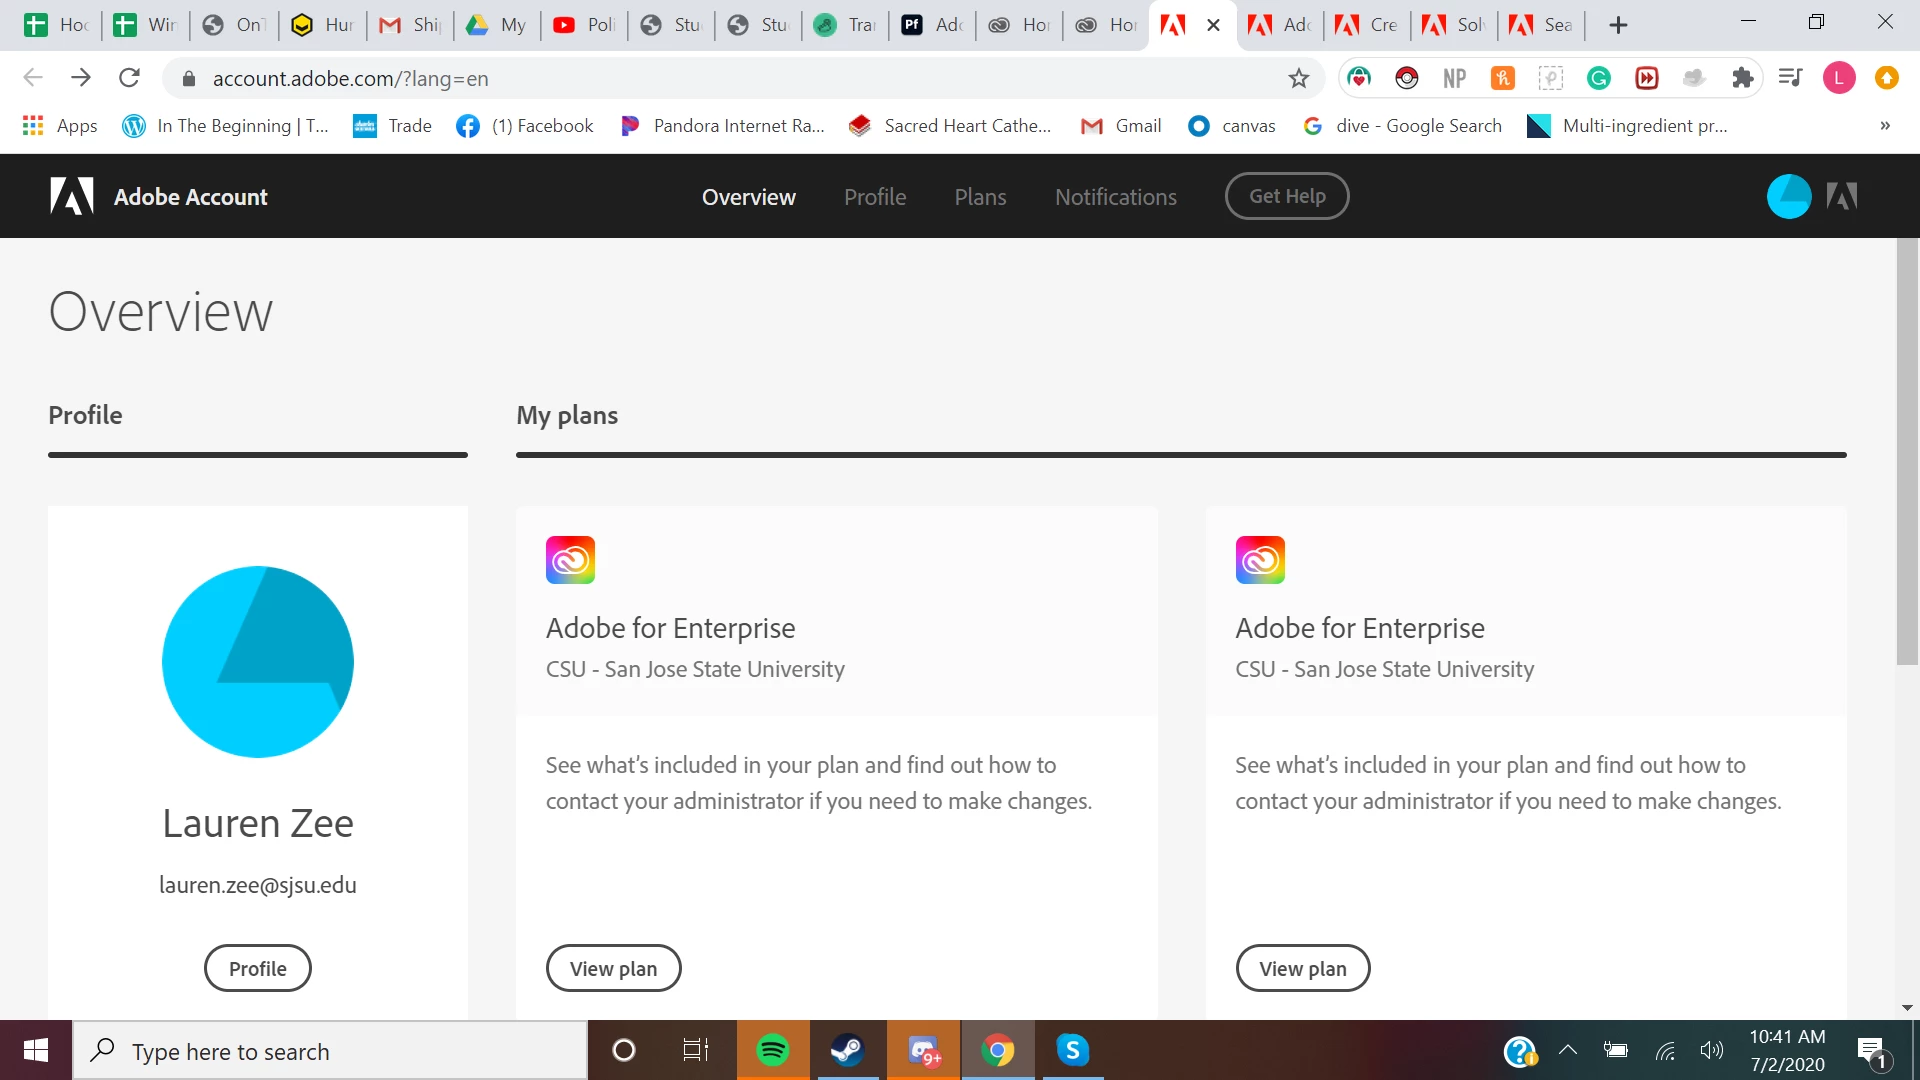
Task: Open the Adobe apps icon in the header
Action: click(1841, 196)
